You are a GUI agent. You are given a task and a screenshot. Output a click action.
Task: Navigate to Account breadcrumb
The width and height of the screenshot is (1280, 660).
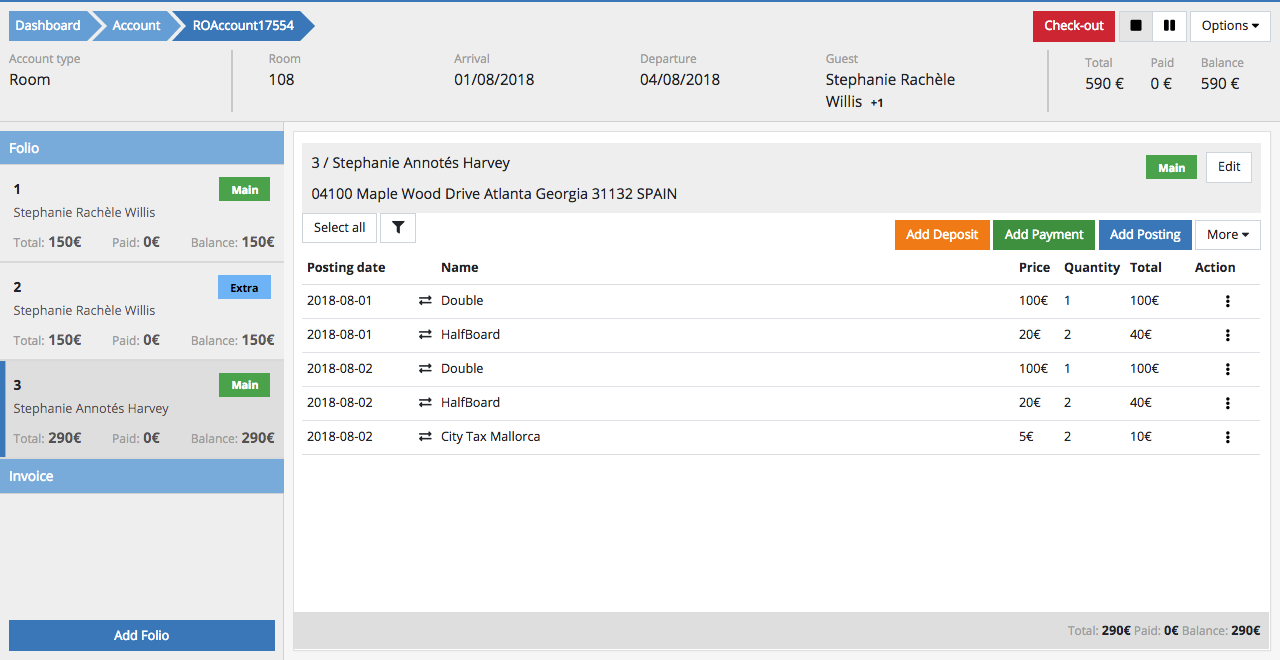[136, 26]
